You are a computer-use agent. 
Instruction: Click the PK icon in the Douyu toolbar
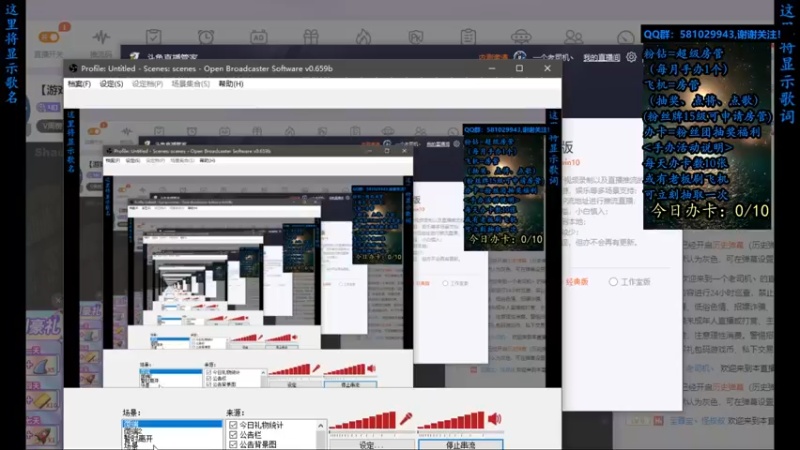click(416, 37)
